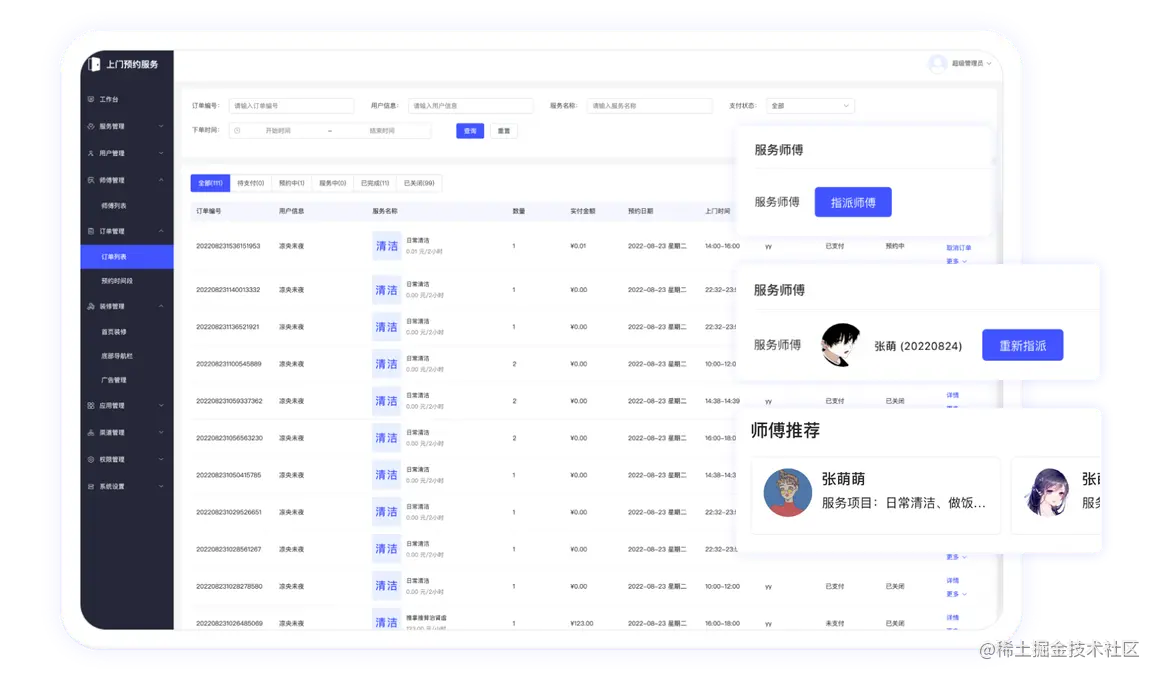Click 清洁 thumbnail for order 20220823153615​1953

(386, 246)
